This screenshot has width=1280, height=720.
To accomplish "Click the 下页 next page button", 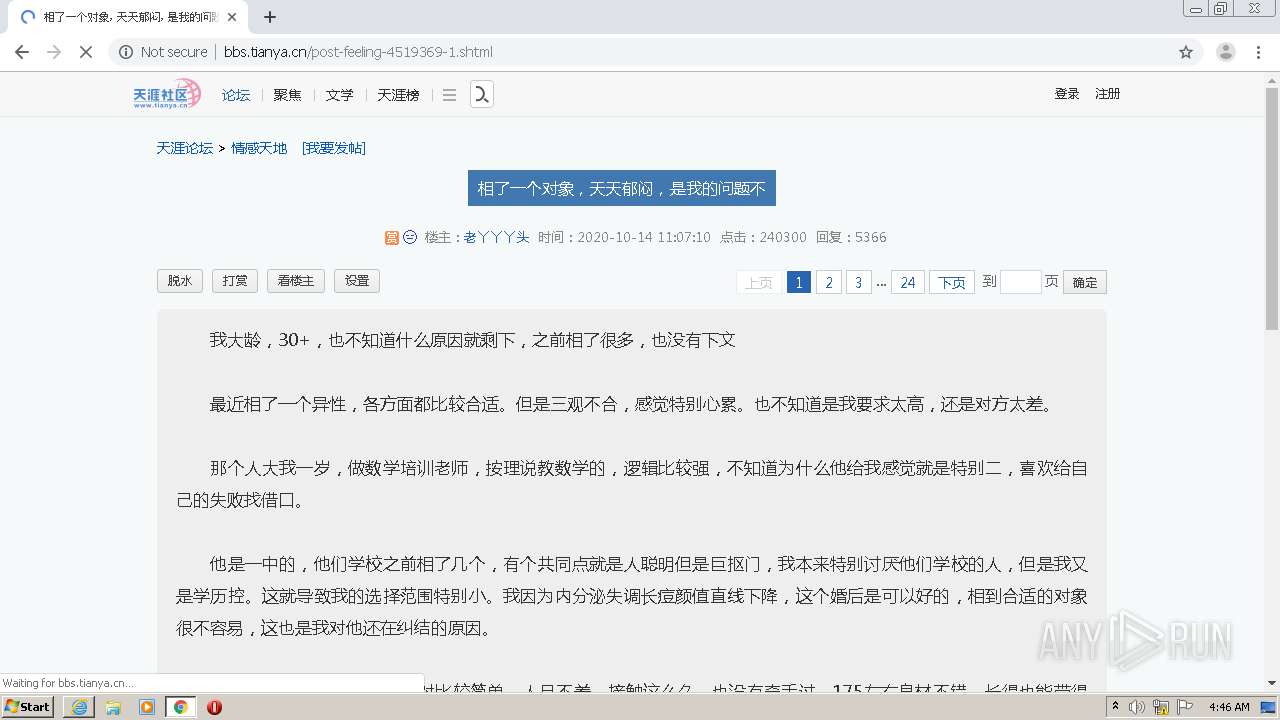I will click(952, 283).
